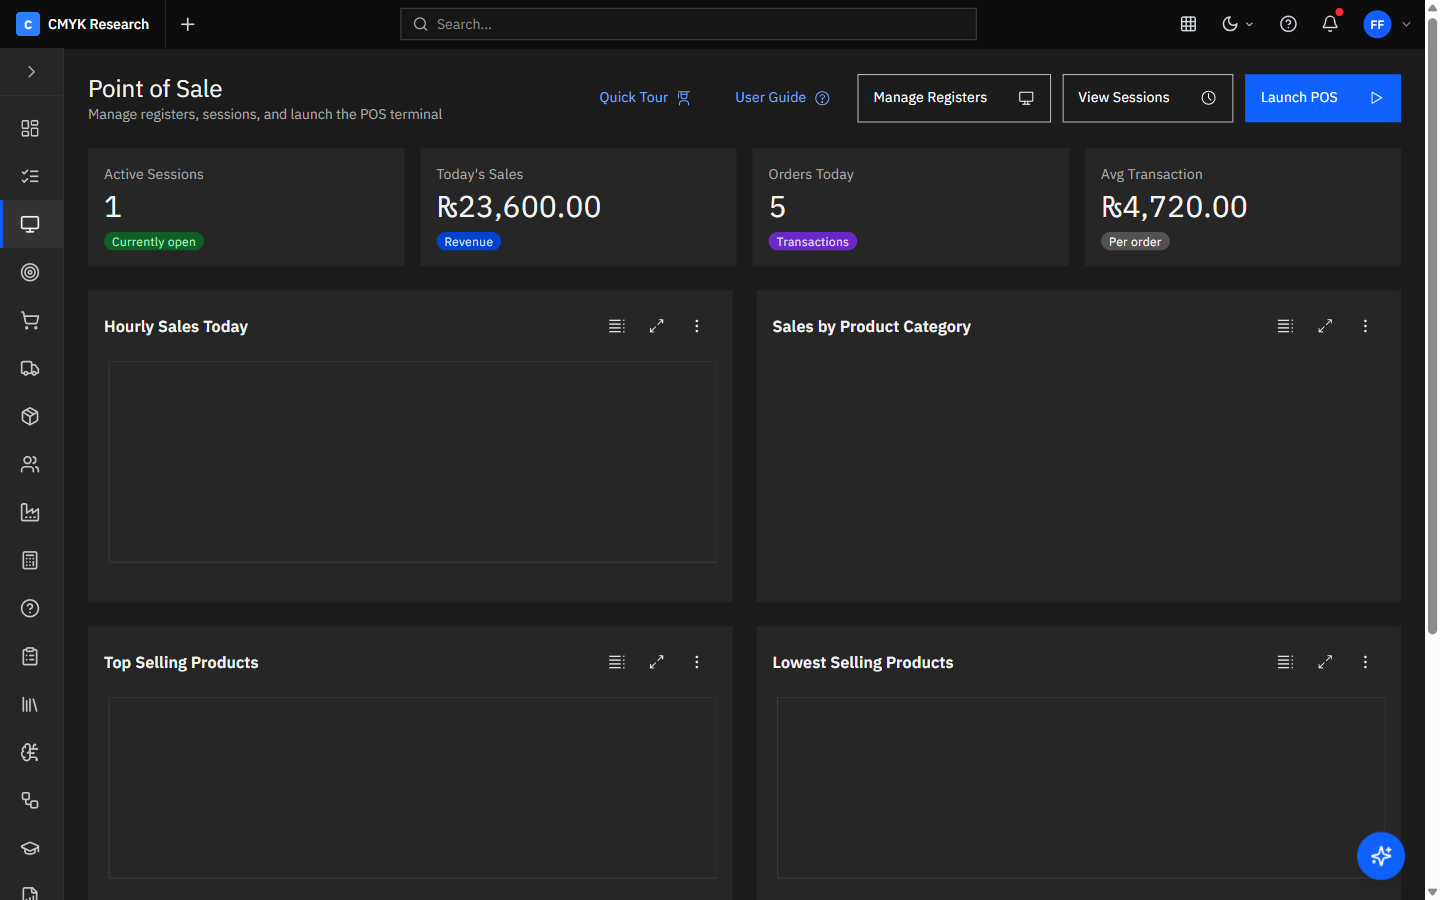Expand Hourly Sales Today chart fullscreen
This screenshot has height=900, width=1440.
point(657,326)
